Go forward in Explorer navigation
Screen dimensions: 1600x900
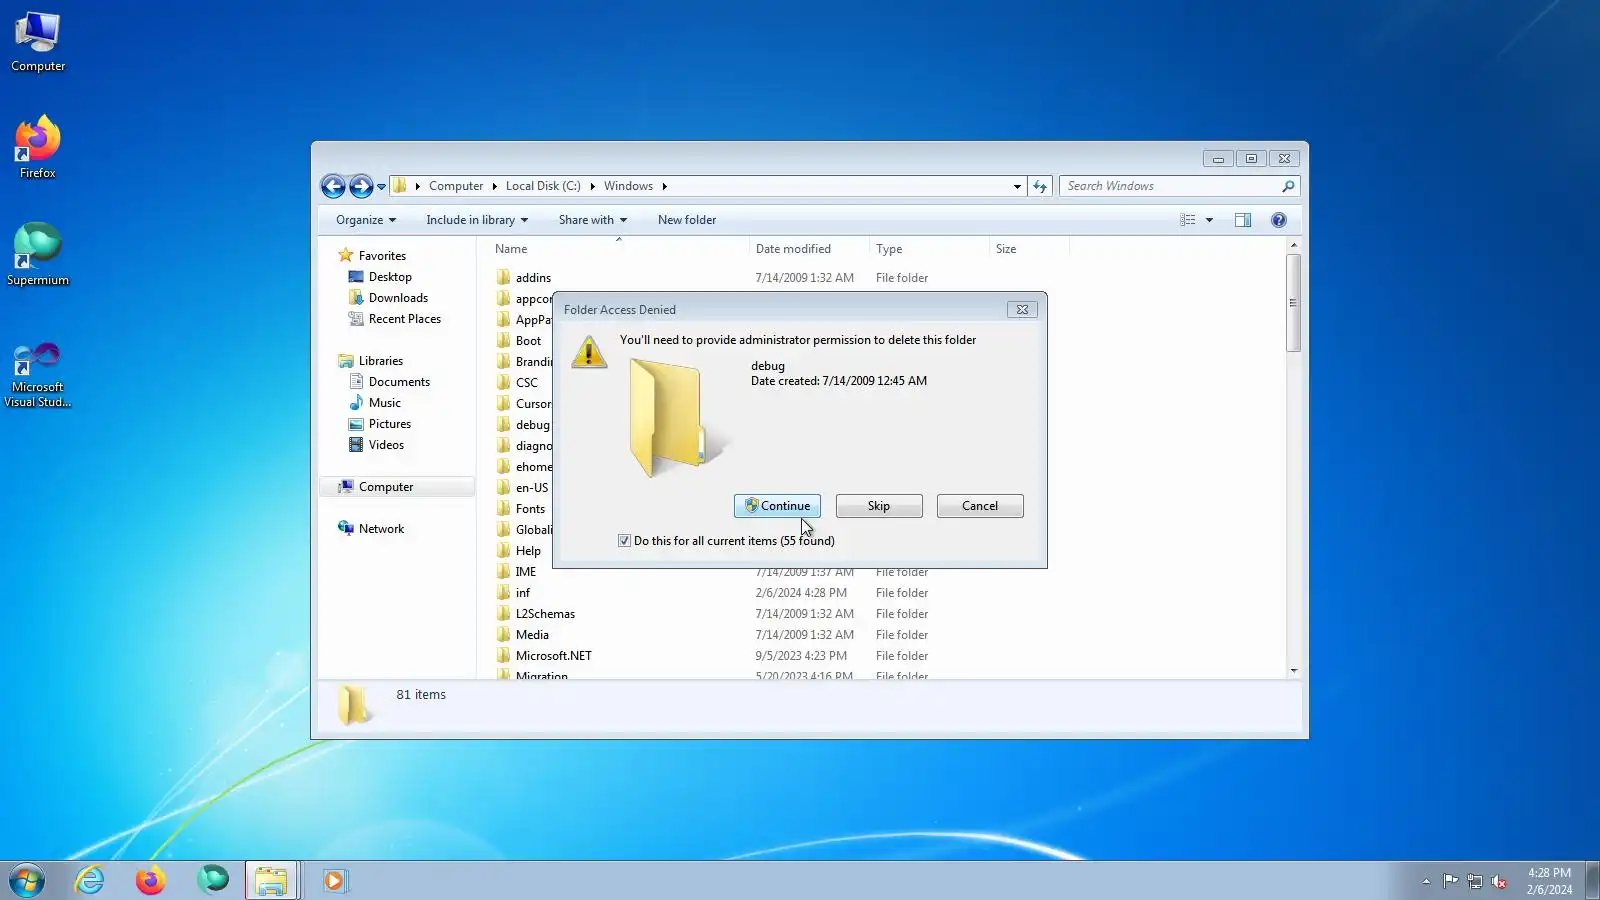tap(361, 186)
